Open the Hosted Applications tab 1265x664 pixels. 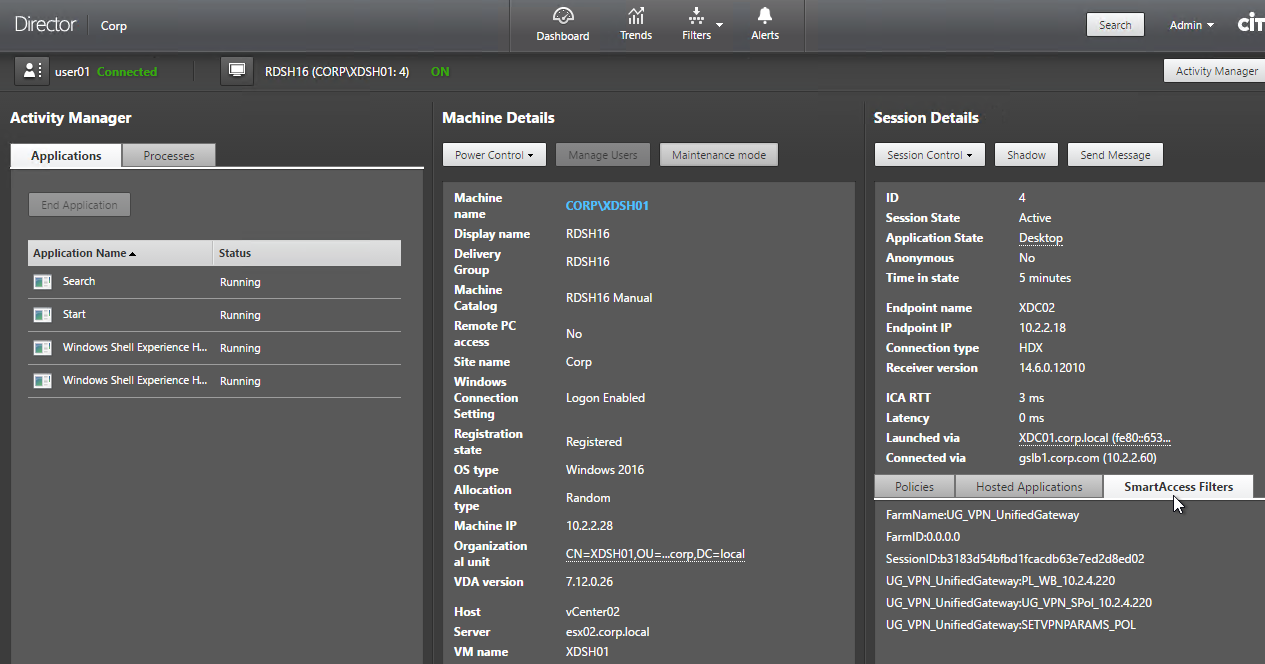click(x=1029, y=487)
